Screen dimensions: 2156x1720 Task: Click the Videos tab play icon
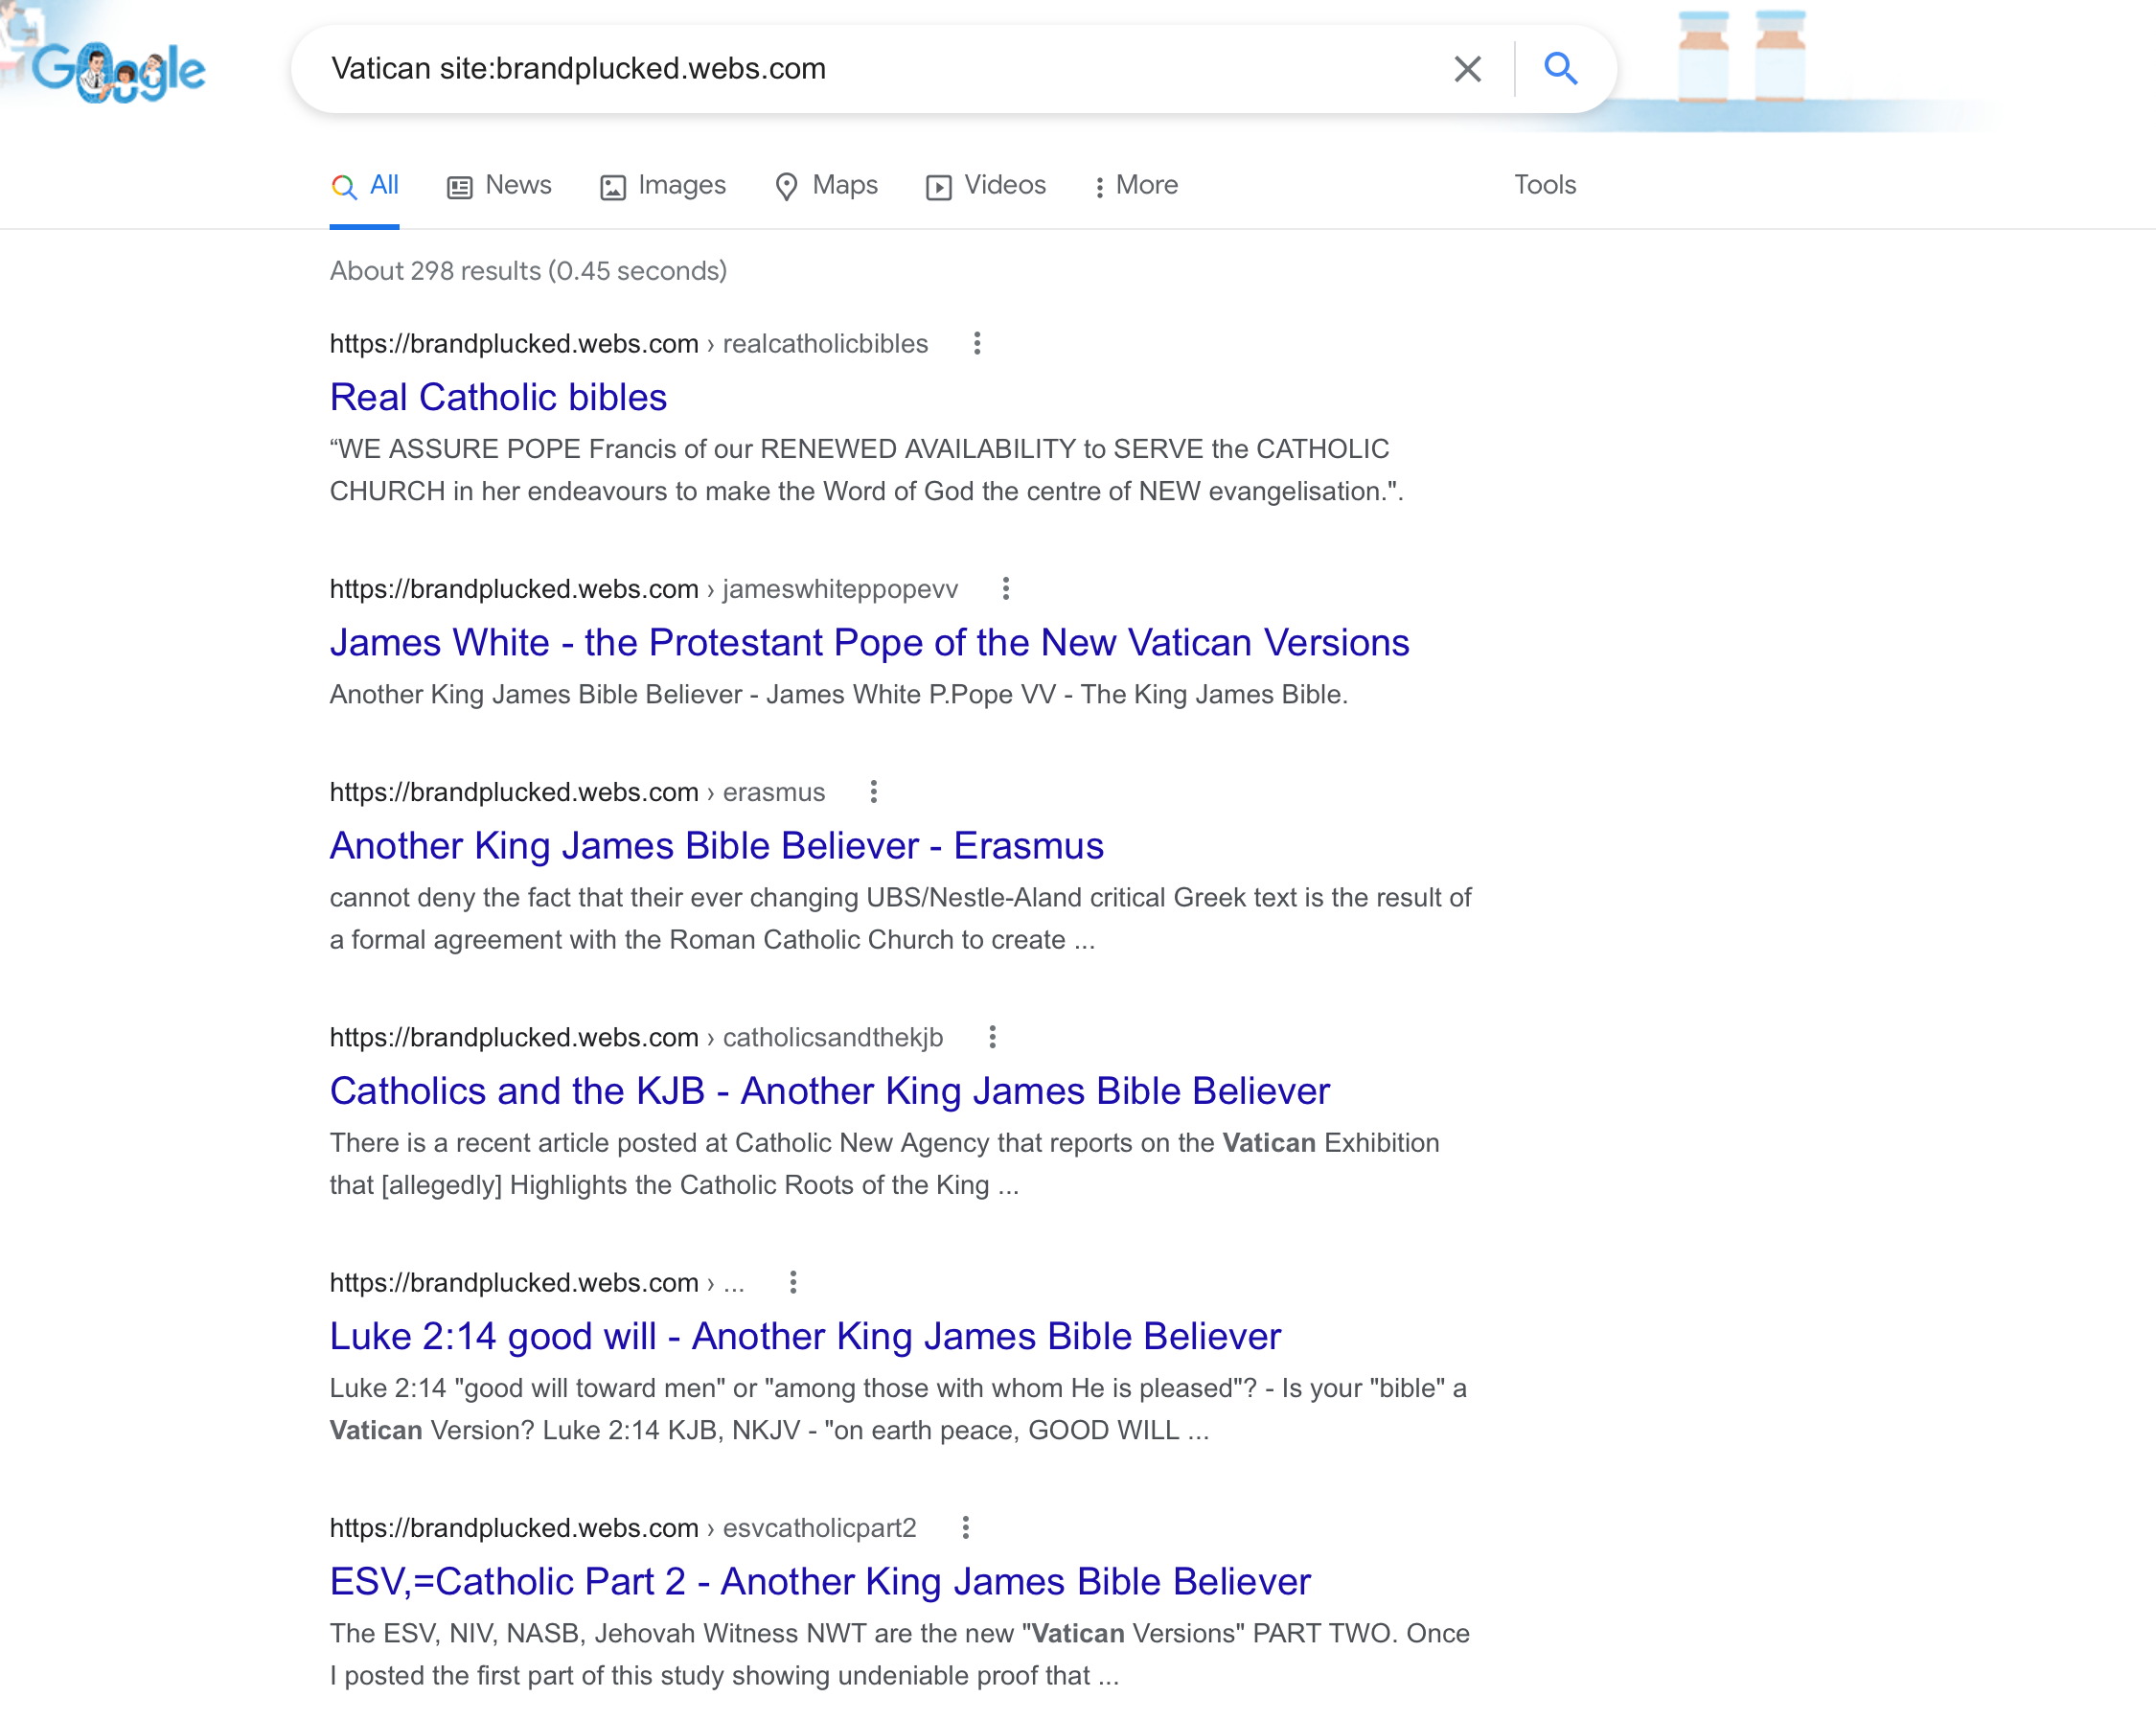coord(939,187)
